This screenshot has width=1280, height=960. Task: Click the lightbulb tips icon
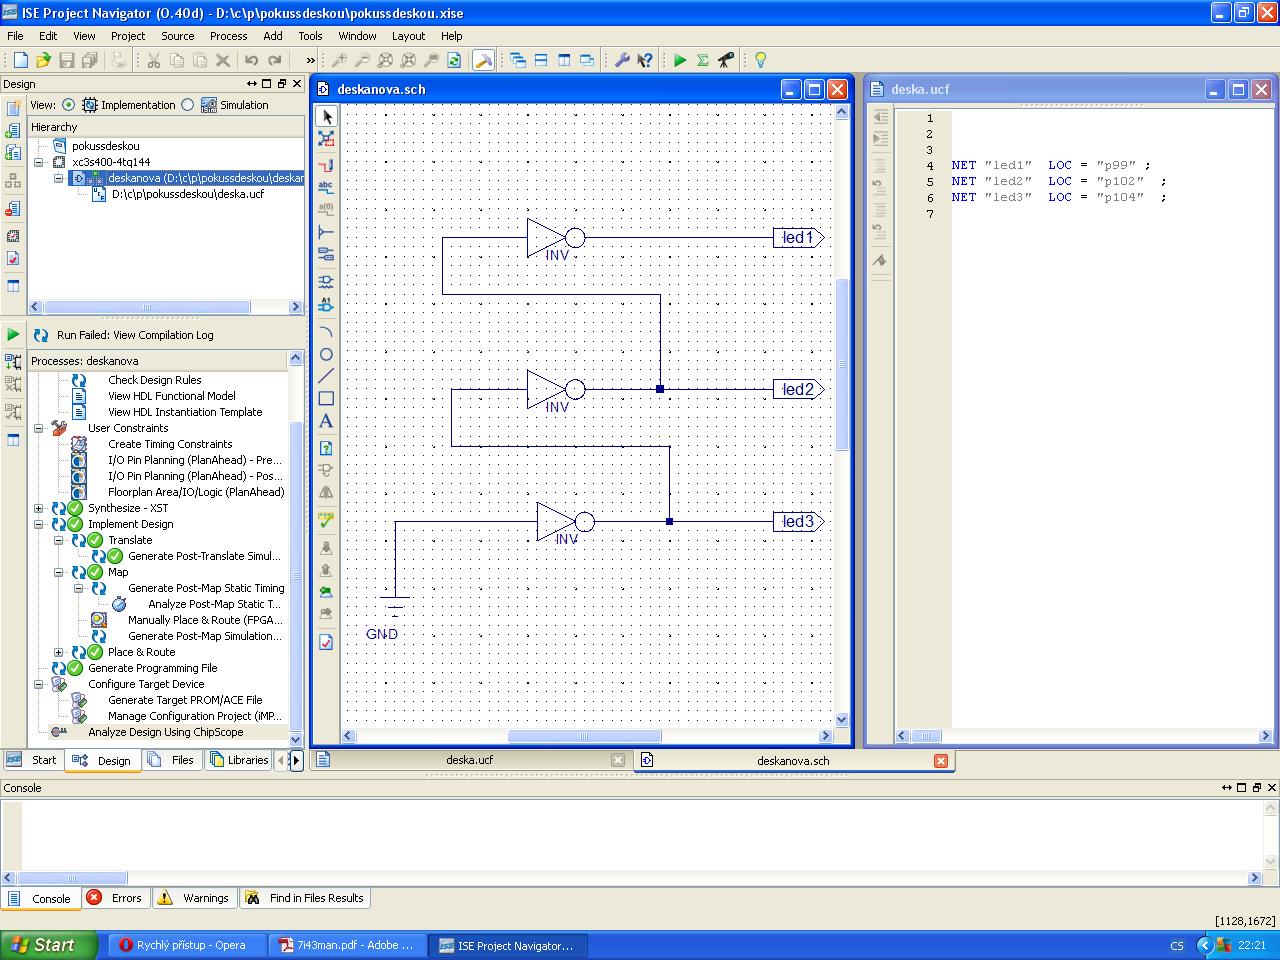click(x=760, y=60)
